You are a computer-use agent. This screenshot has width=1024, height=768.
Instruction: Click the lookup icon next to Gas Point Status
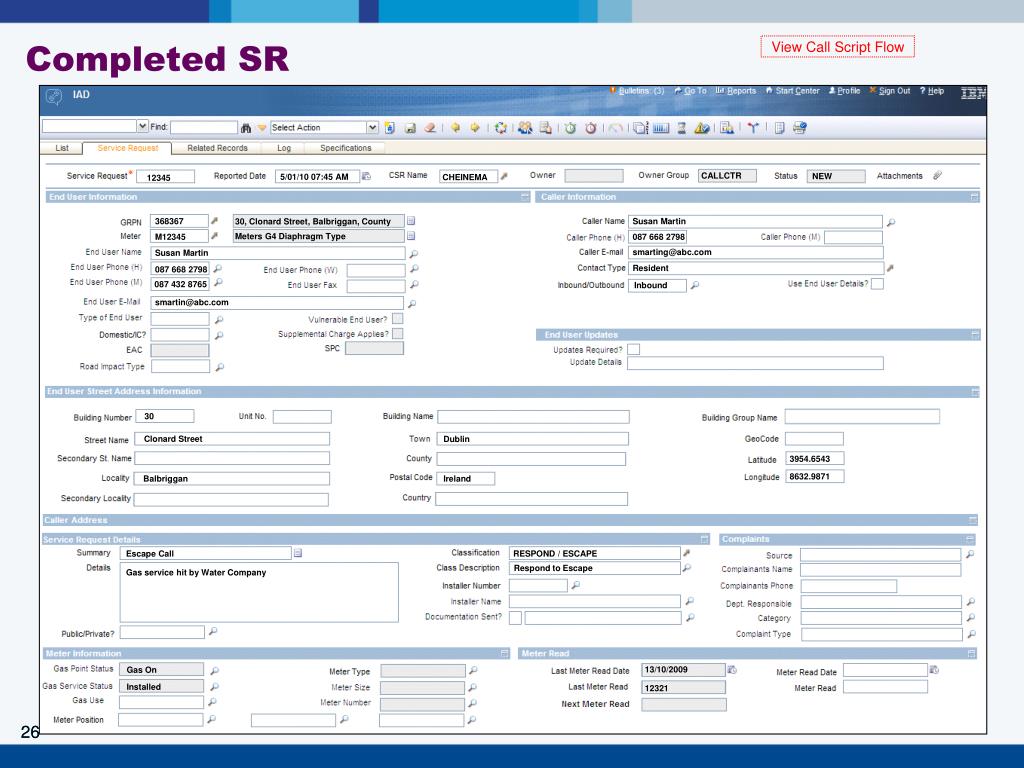pos(215,670)
